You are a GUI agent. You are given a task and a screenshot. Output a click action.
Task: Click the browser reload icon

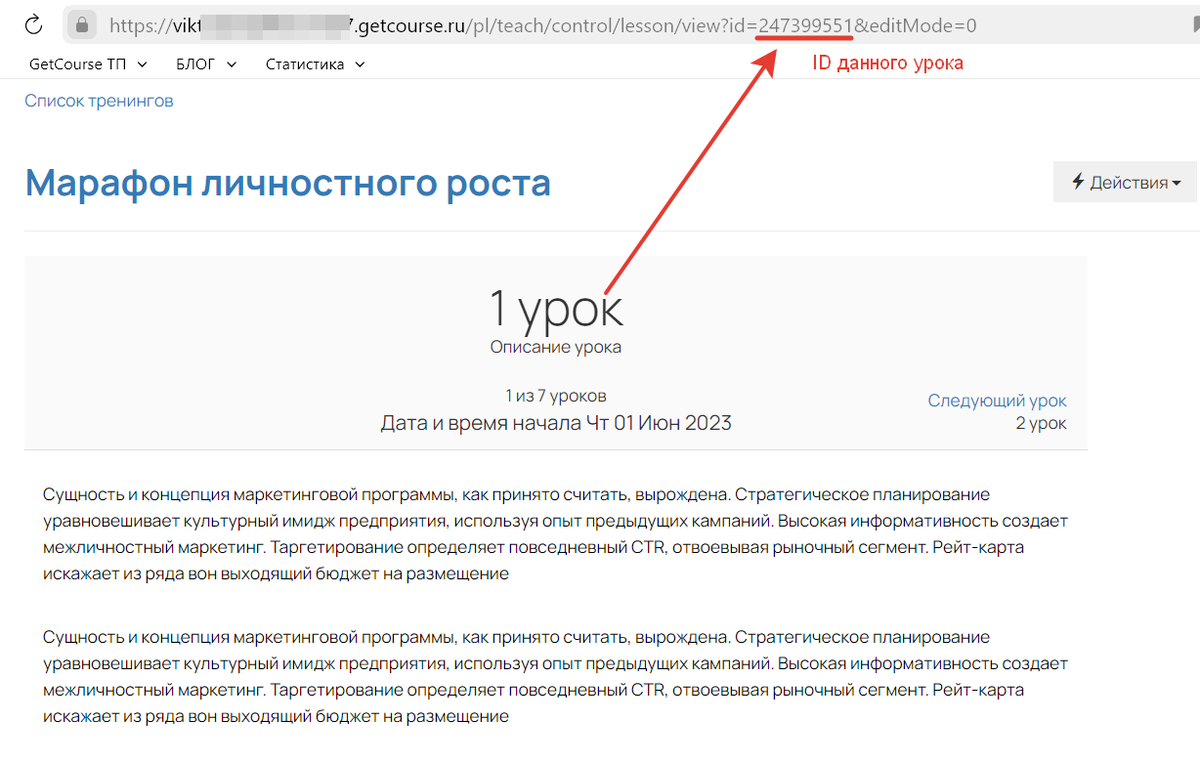click(33, 24)
